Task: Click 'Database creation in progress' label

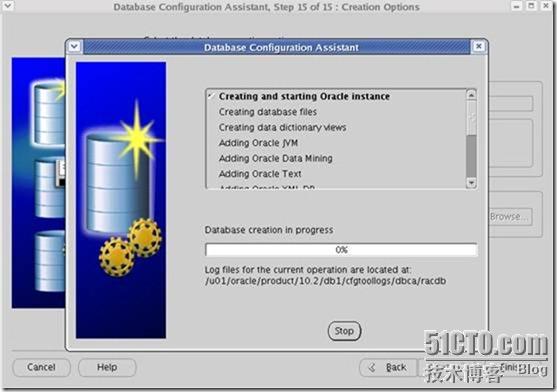Action: click(269, 230)
